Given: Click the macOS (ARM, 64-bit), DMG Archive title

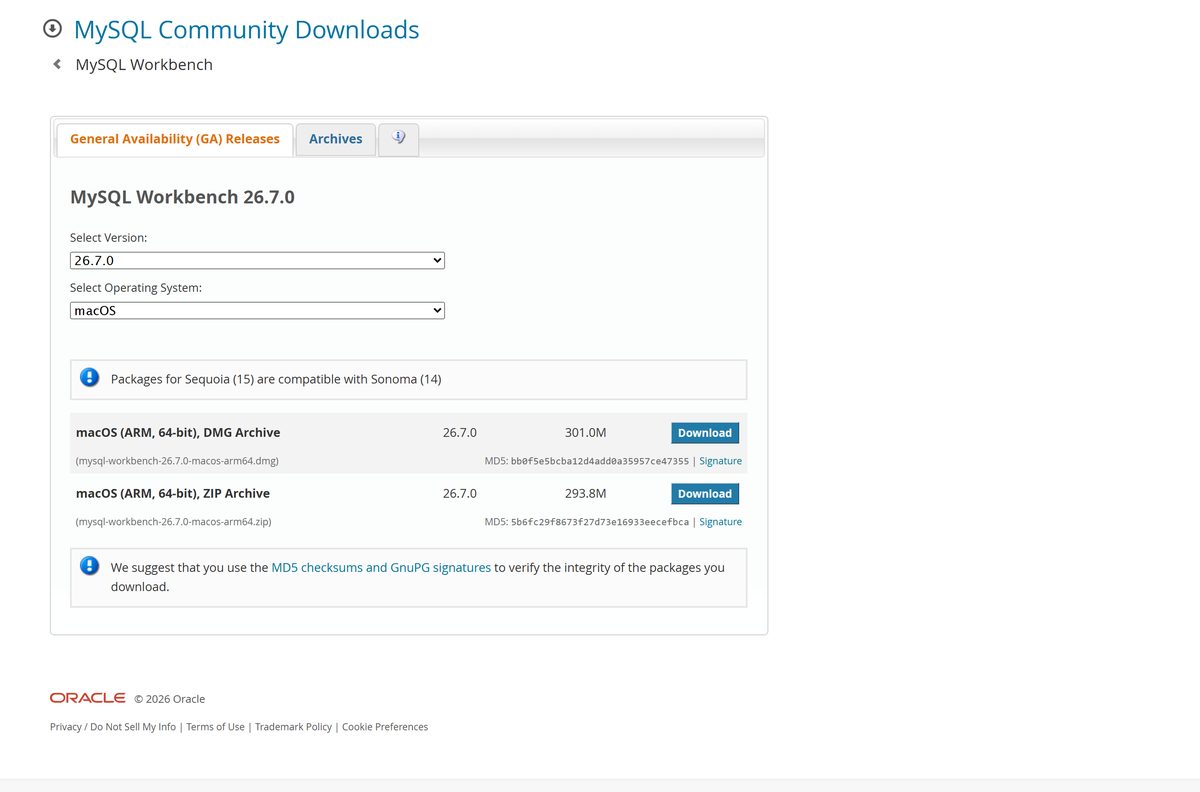Looking at the screenshot, I should 178,433.
